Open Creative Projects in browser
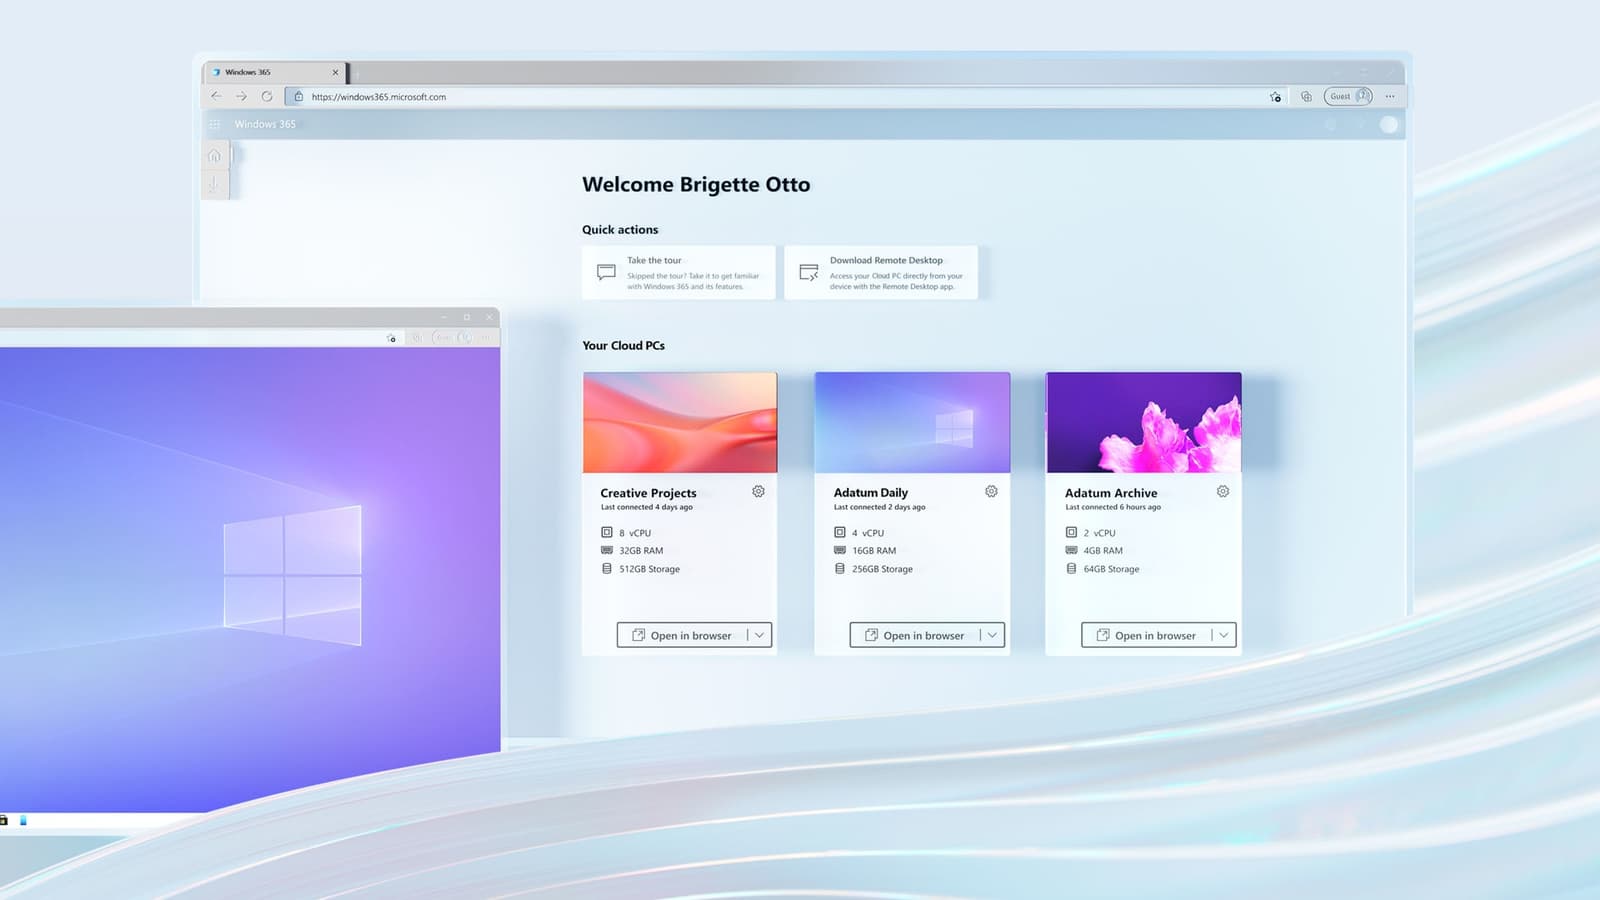Screen dimensions: 1600x900 pos(682,635)
